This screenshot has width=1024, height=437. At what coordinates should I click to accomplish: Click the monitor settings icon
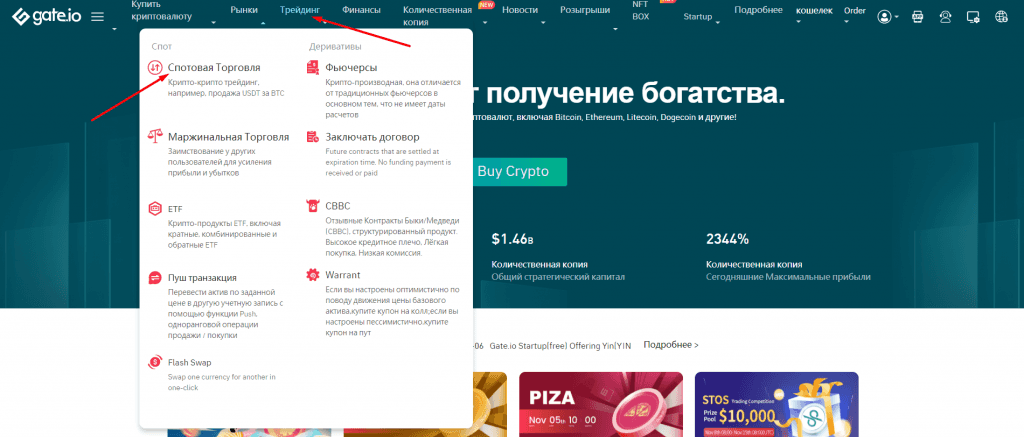point(973,17)
